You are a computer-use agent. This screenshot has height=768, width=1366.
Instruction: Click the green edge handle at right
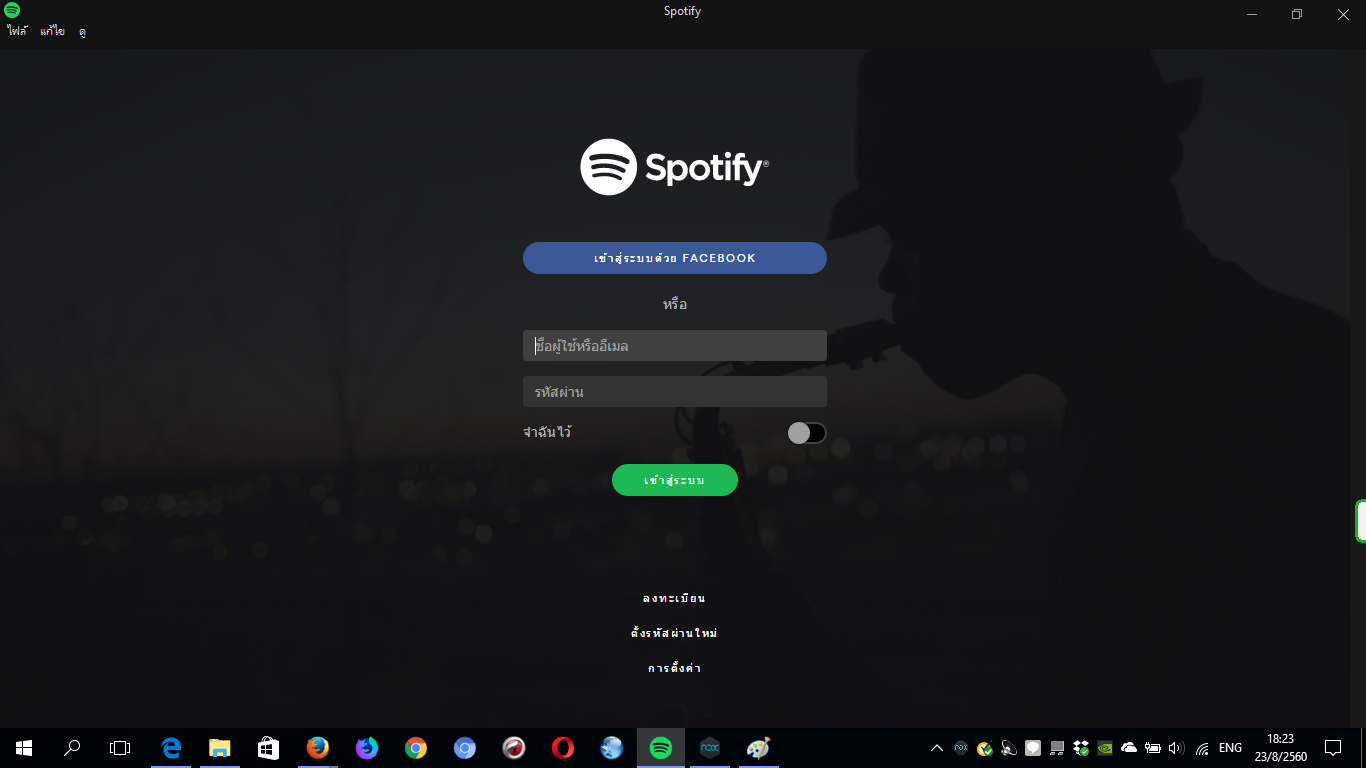pyautogui.click(x=1360, y=521)
